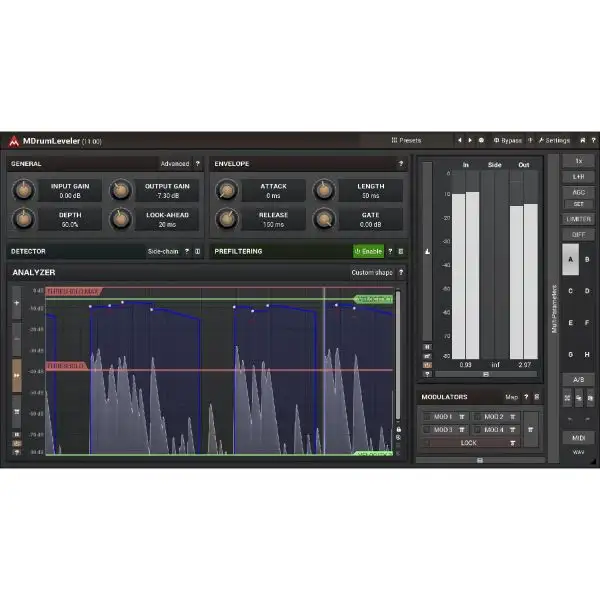Screen dimensions: 600x600
Task: Click the Input Gain knob
Action: 22,190
